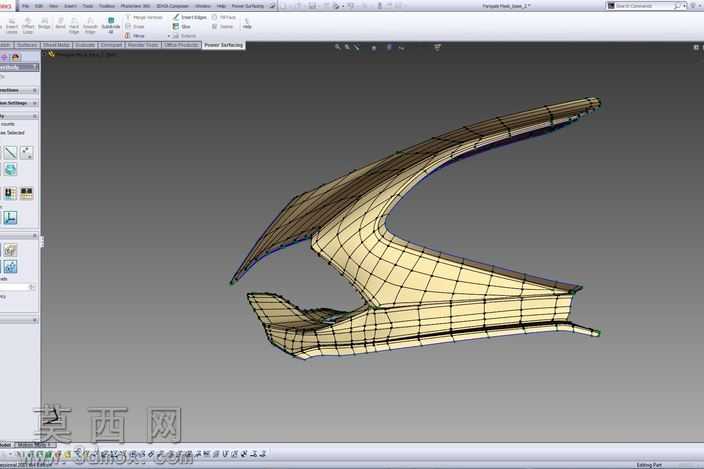Viewport: 704px width, 469px height.
Task: Click the Subdivide All tool
Action: 111,26
